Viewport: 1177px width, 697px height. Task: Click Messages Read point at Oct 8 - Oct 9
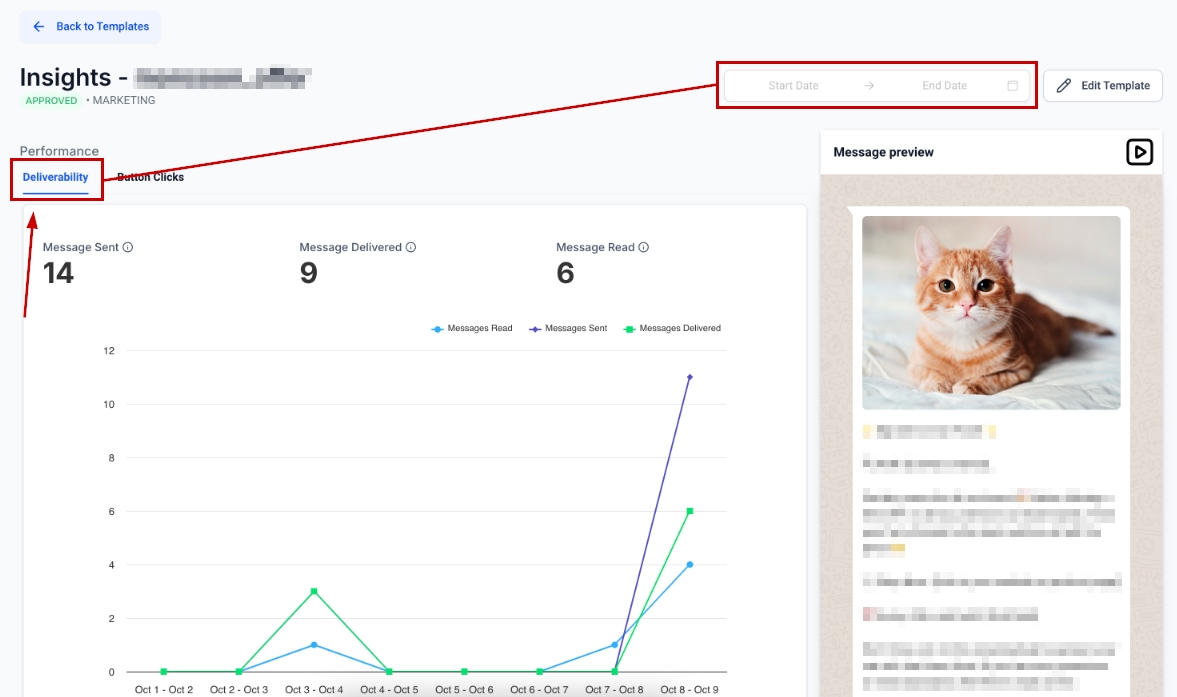tap(690, 564)
